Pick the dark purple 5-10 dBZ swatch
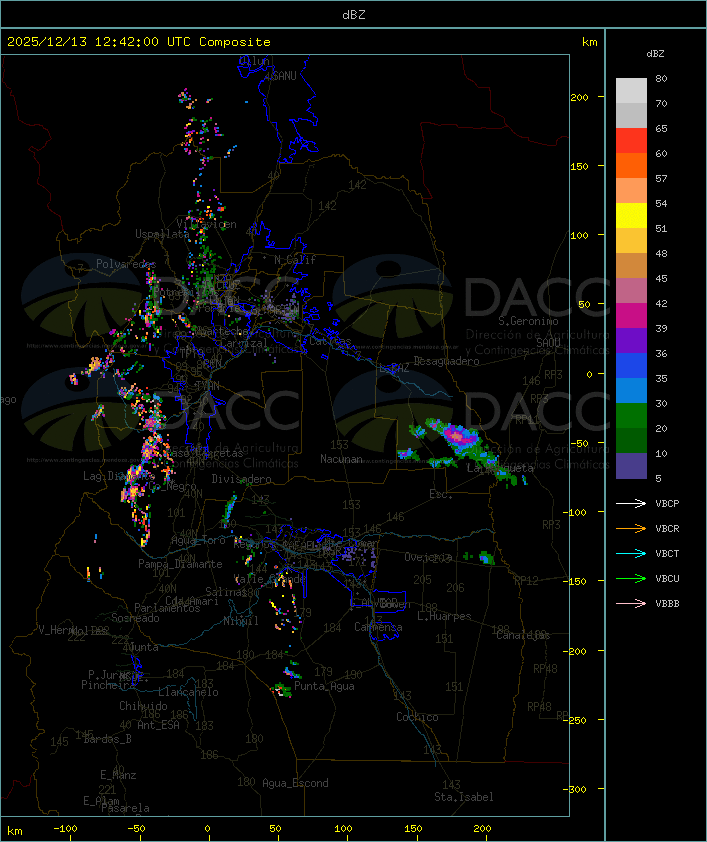 coord(631,466)
